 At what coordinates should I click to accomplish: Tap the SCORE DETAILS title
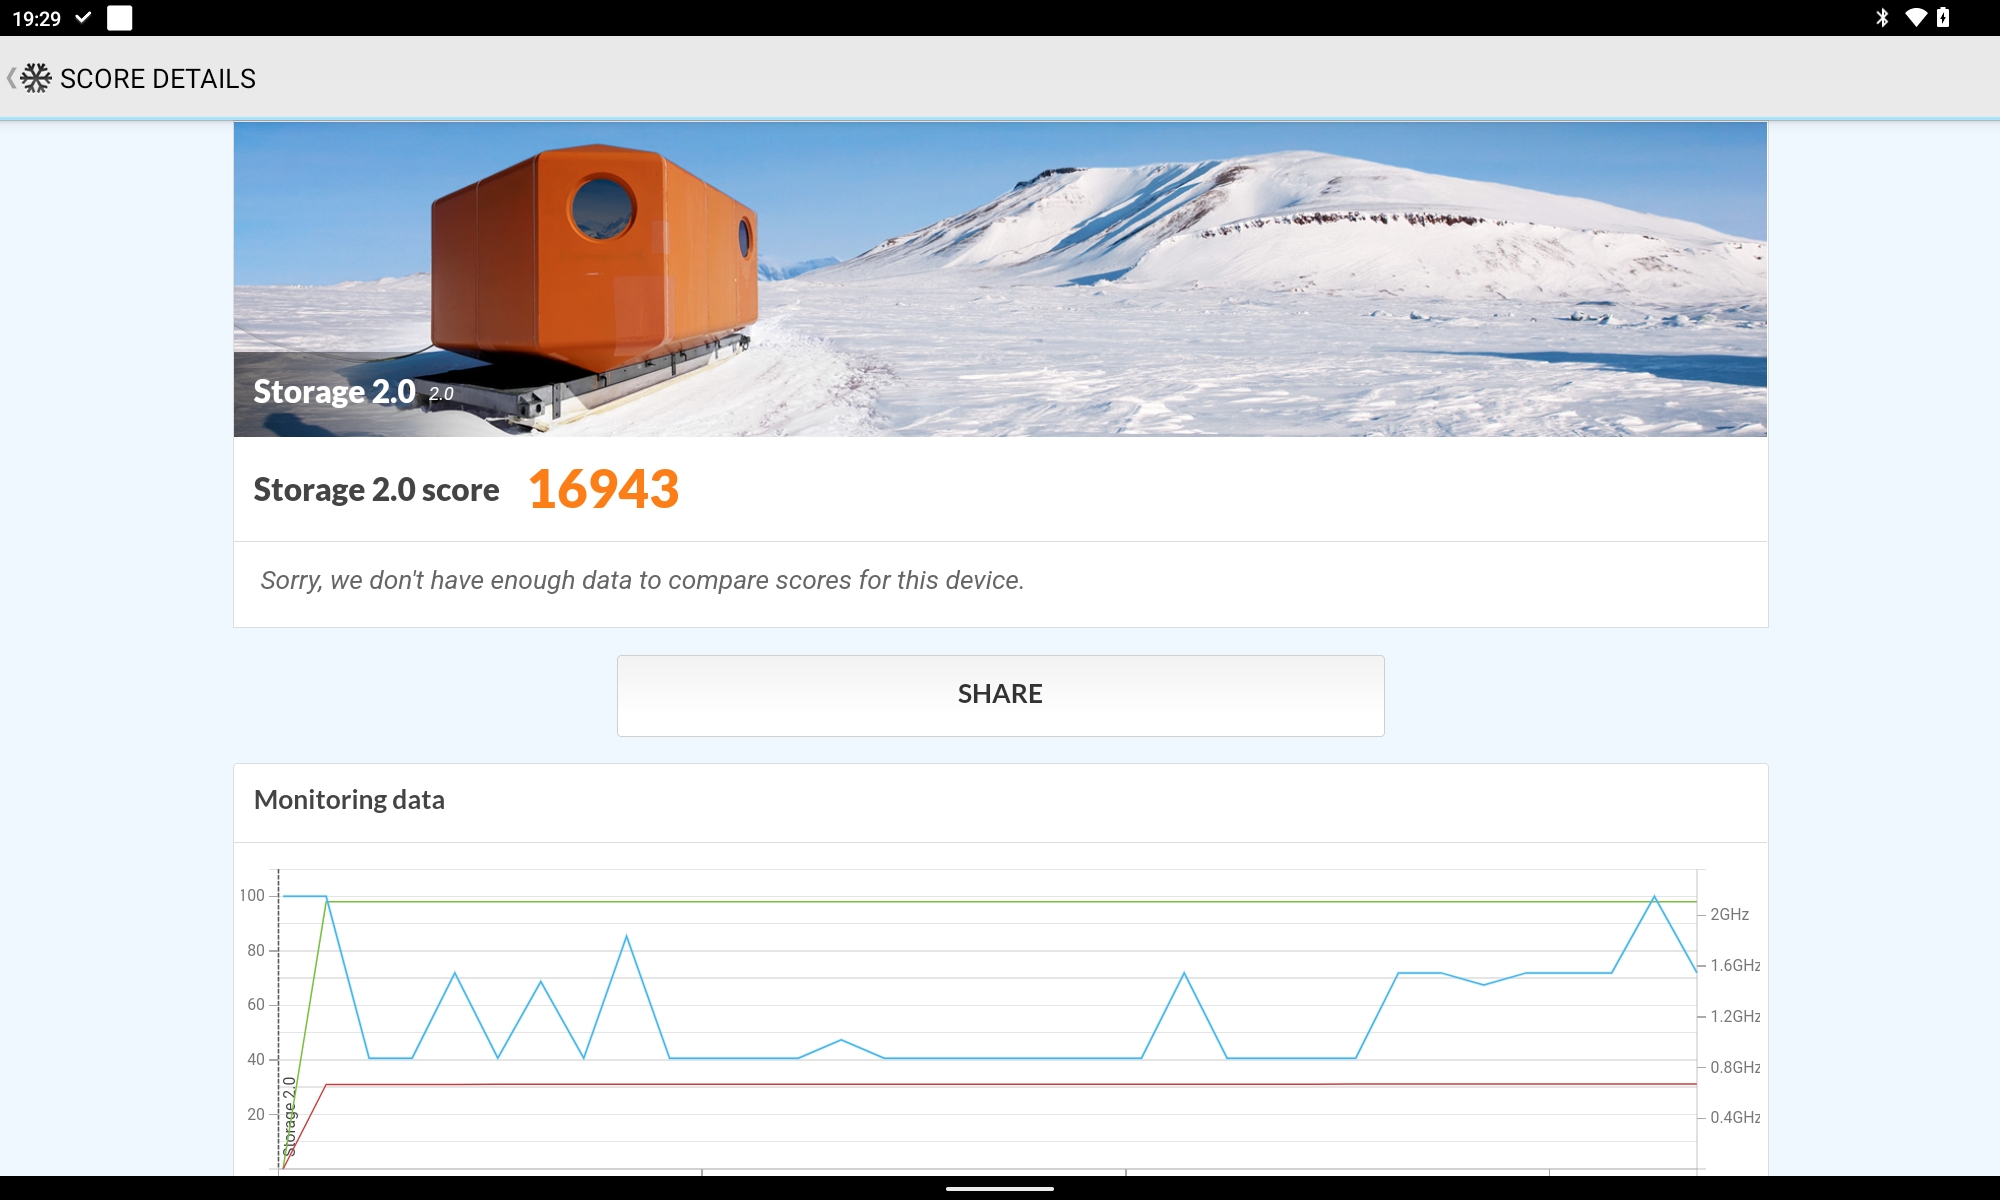158,78
